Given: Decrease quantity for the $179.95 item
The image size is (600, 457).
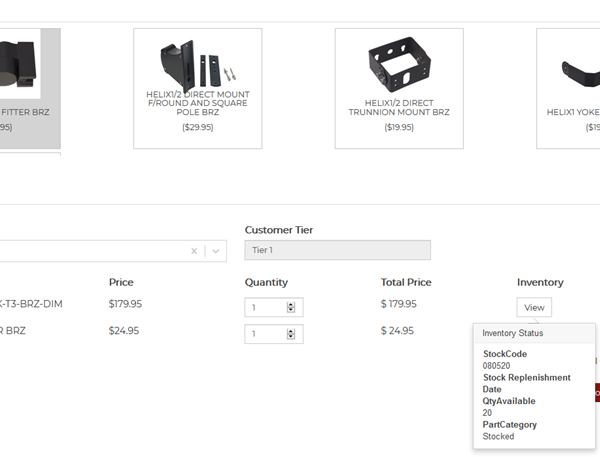Looking at the screenshot, I should 291,311.
